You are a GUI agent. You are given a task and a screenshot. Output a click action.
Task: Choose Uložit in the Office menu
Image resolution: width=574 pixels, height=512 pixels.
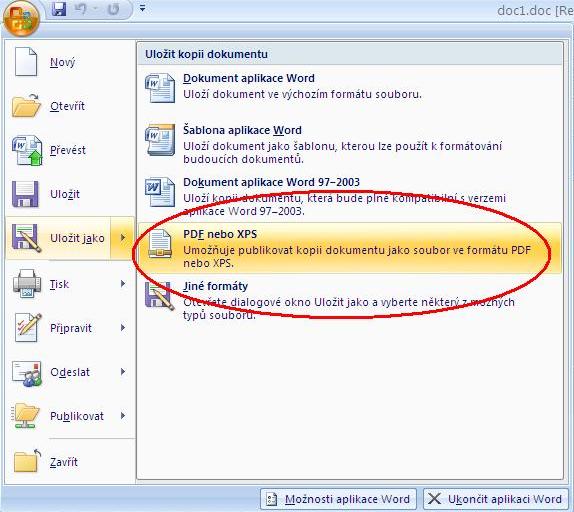click(x=70, y=194)
